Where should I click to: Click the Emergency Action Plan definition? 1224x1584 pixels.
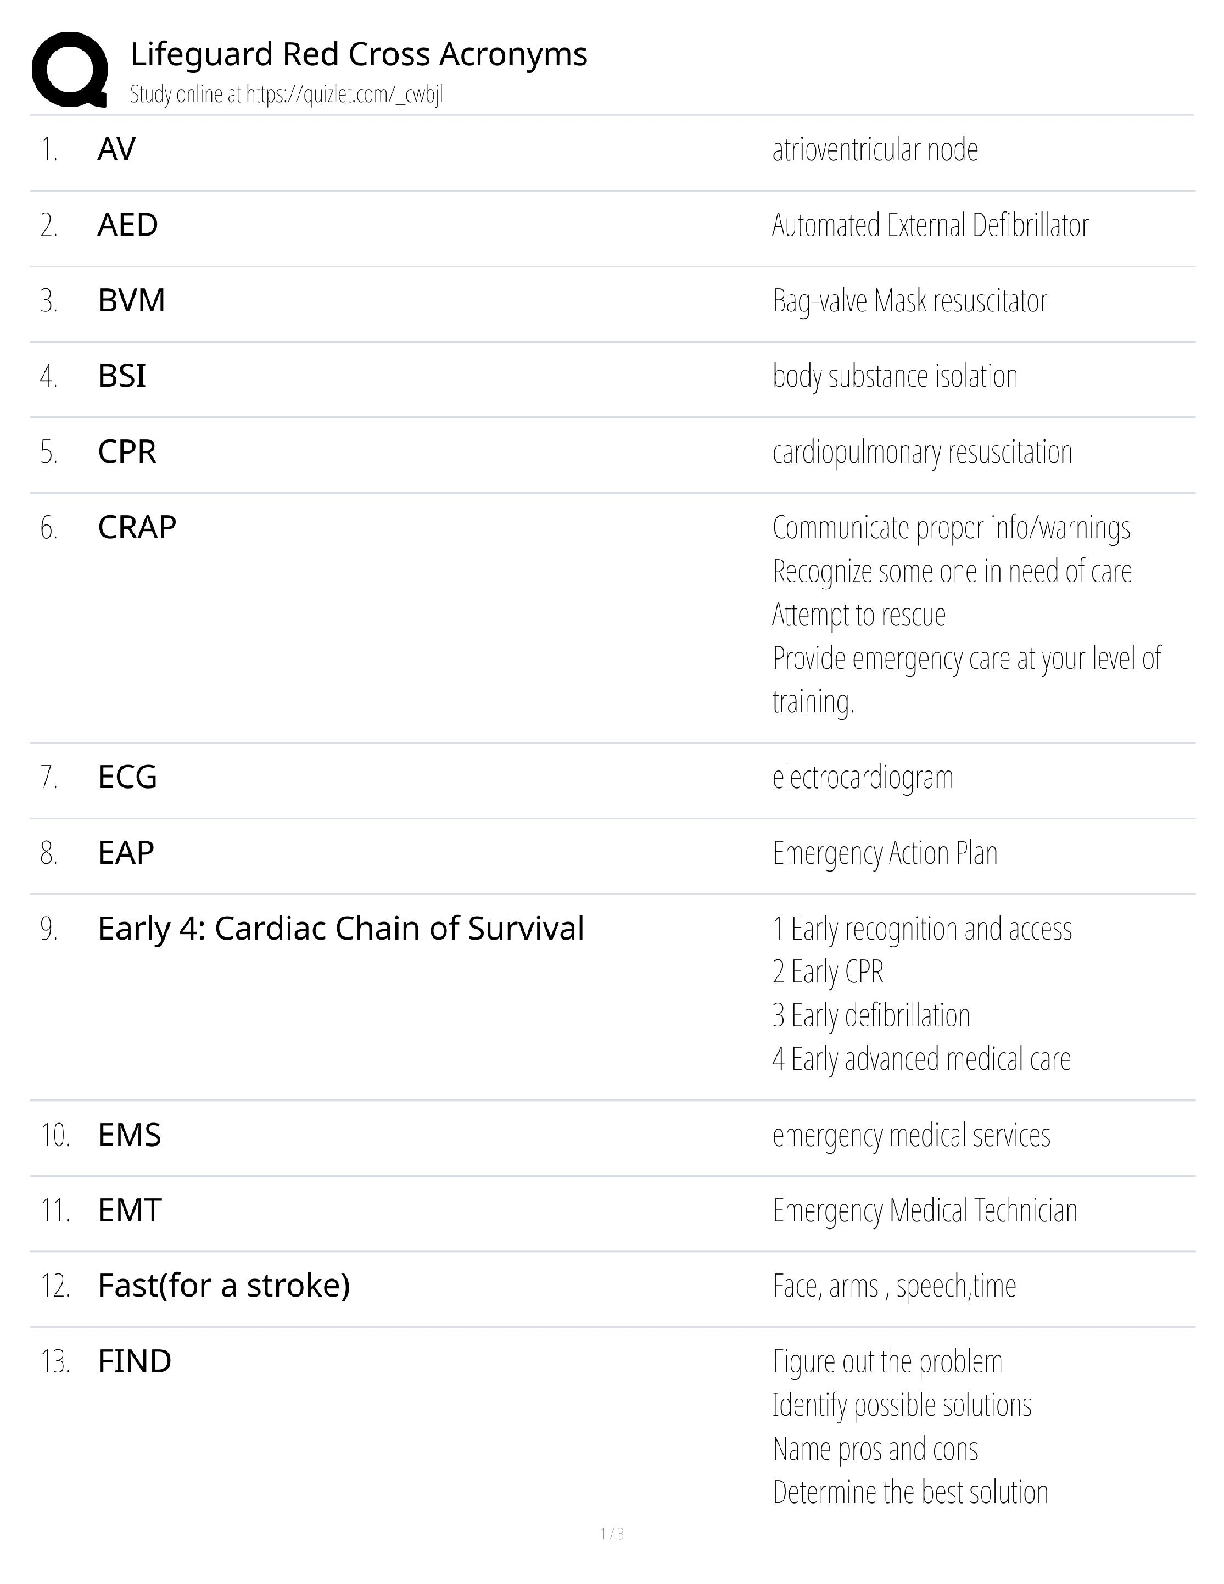tap(884, 854)
